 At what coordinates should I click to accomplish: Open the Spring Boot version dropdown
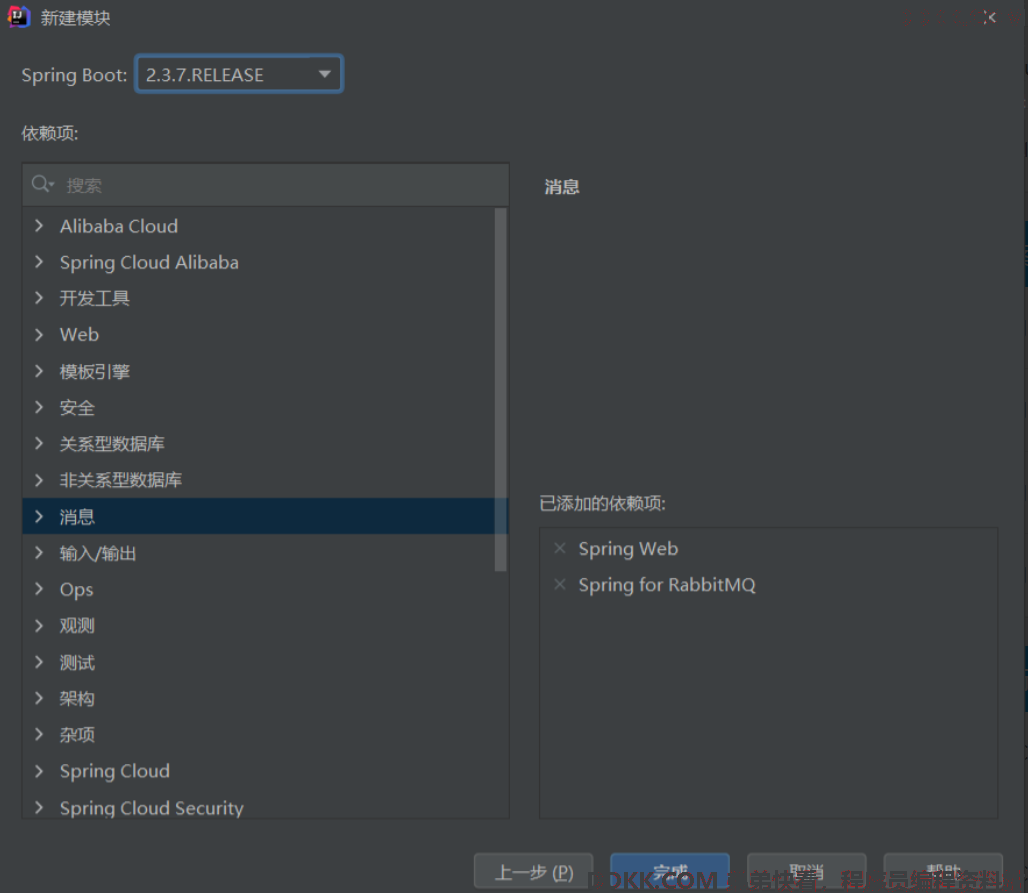239,74
